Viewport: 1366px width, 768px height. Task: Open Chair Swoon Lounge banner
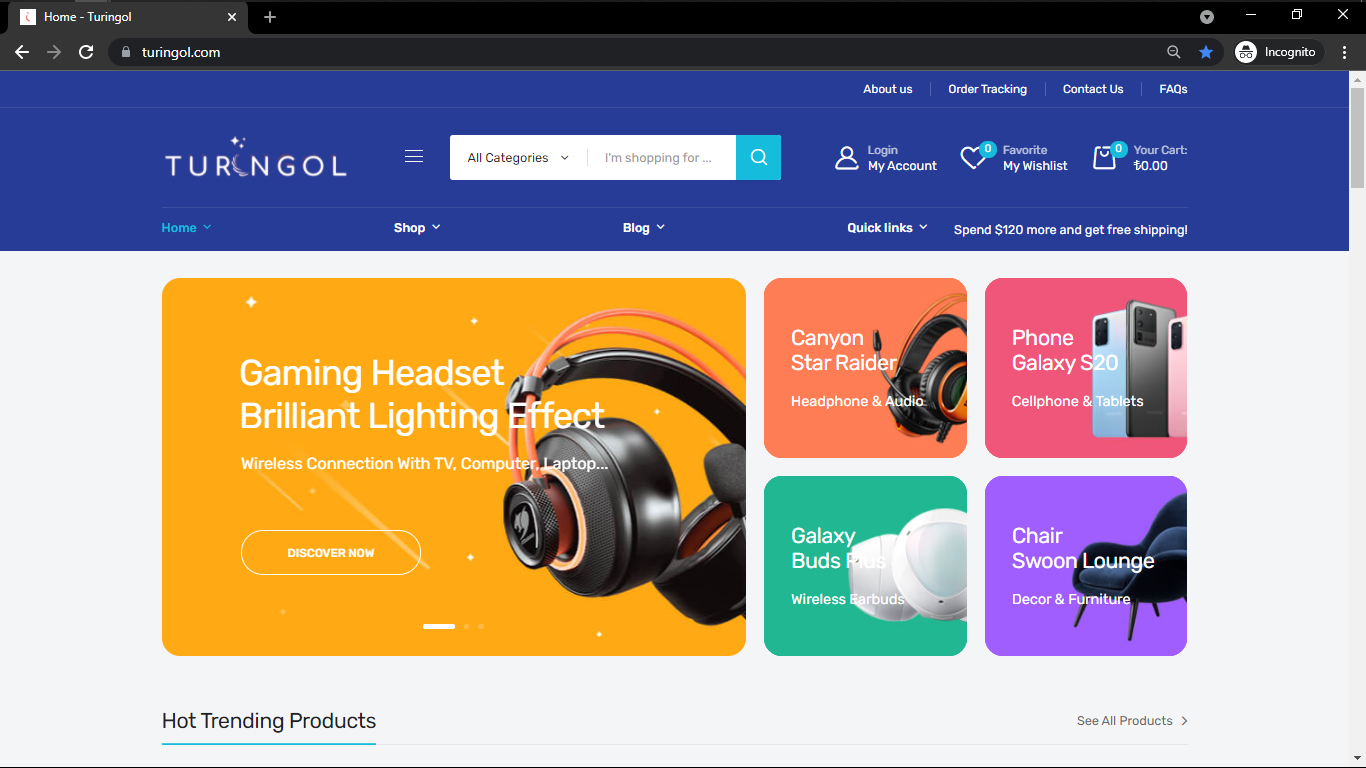(x=1086, y=566)
